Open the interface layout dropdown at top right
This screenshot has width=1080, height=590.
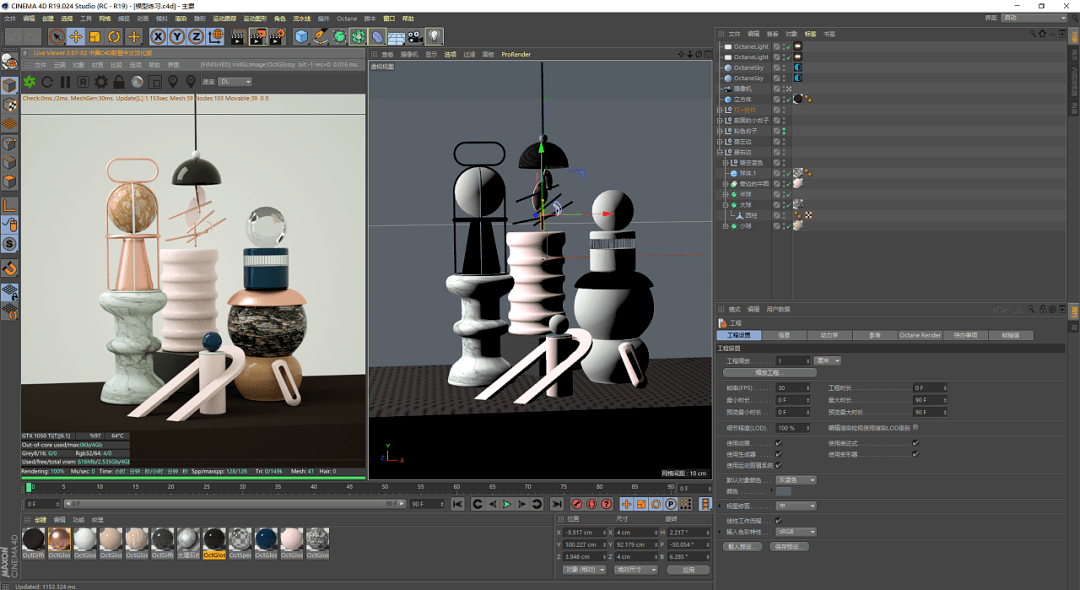click(x=1035, y=18)
